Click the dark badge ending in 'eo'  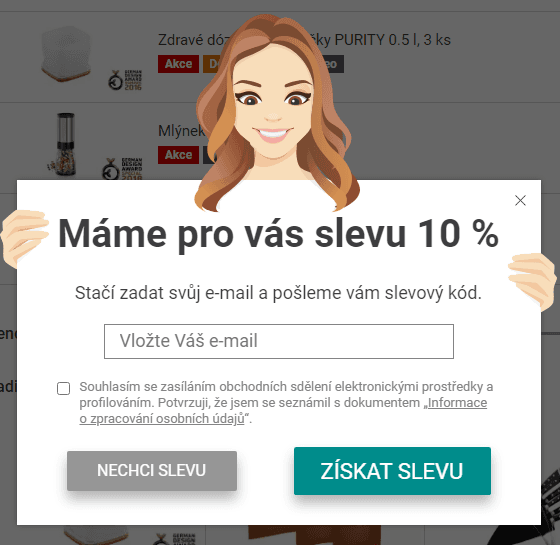tap(334, 64)
